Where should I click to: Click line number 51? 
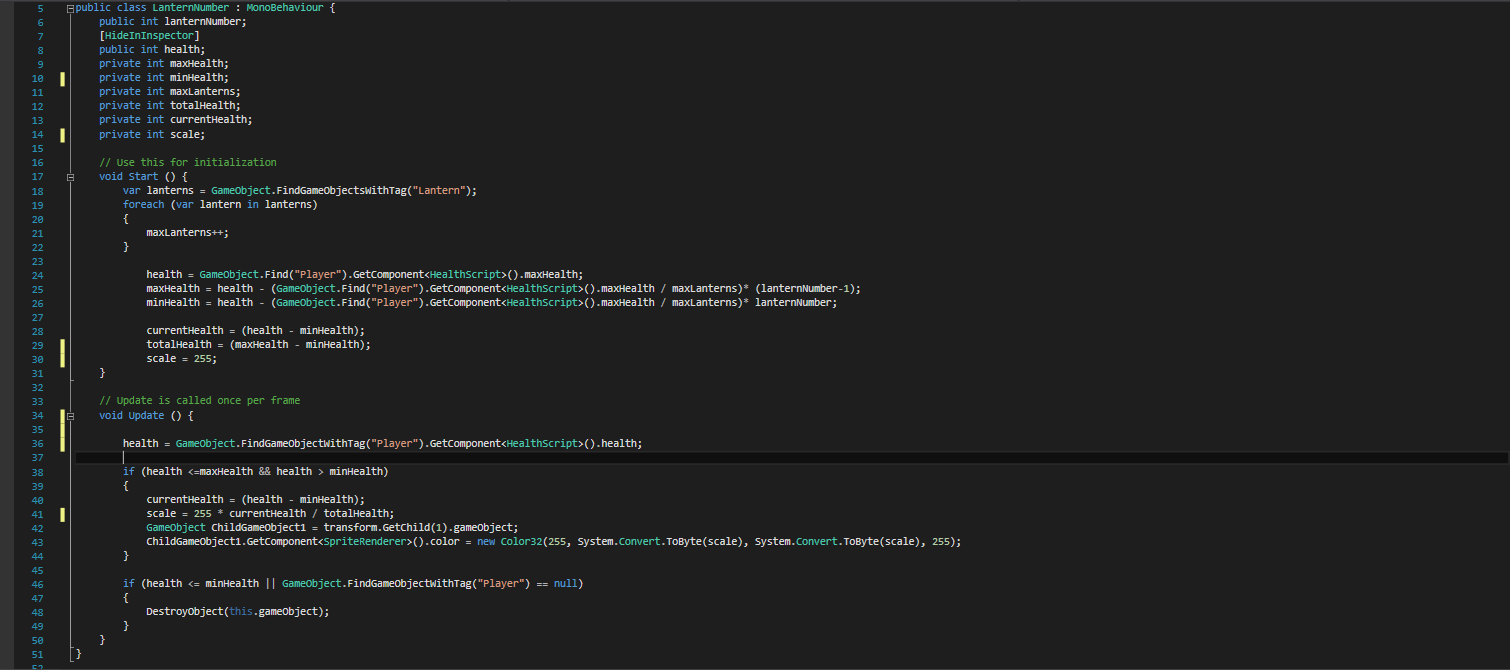click(x=38, y=652)
